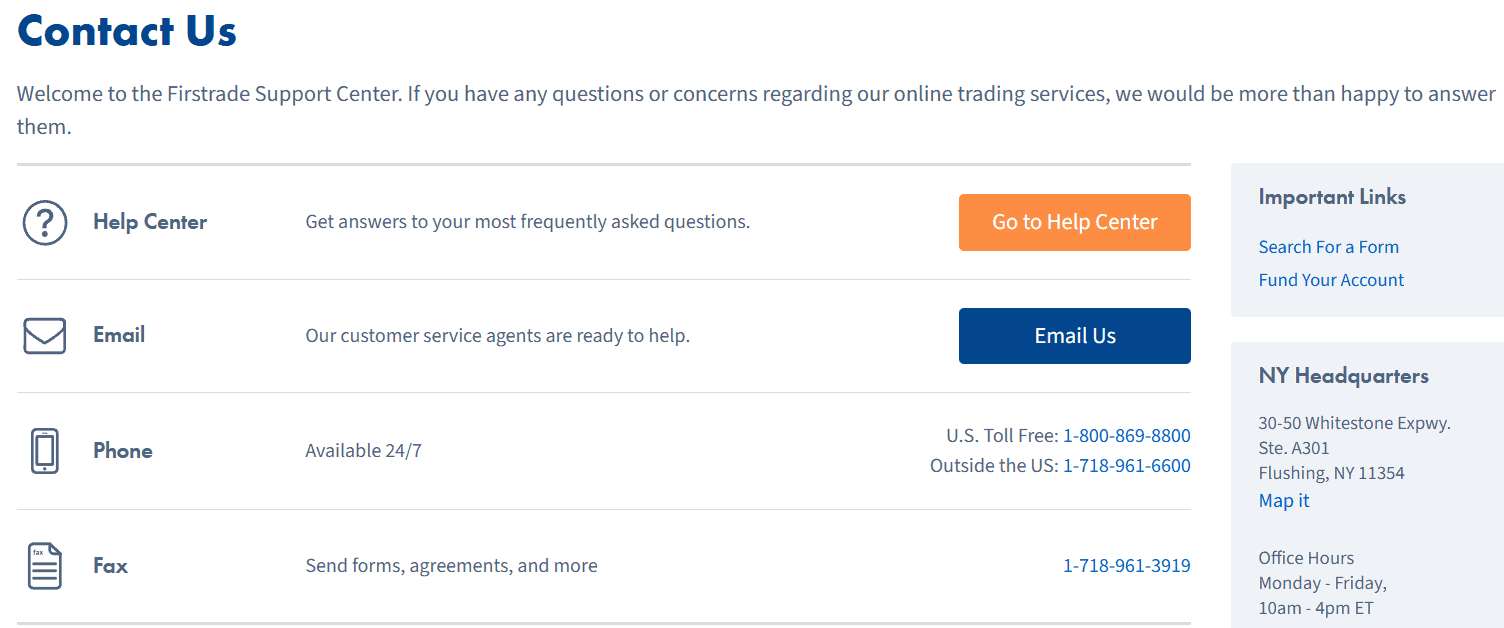Call the U.S. toll free number 1-800-869-8800
The height and width of the screenshot is (628, 1504).
(x=1126, y=436)
